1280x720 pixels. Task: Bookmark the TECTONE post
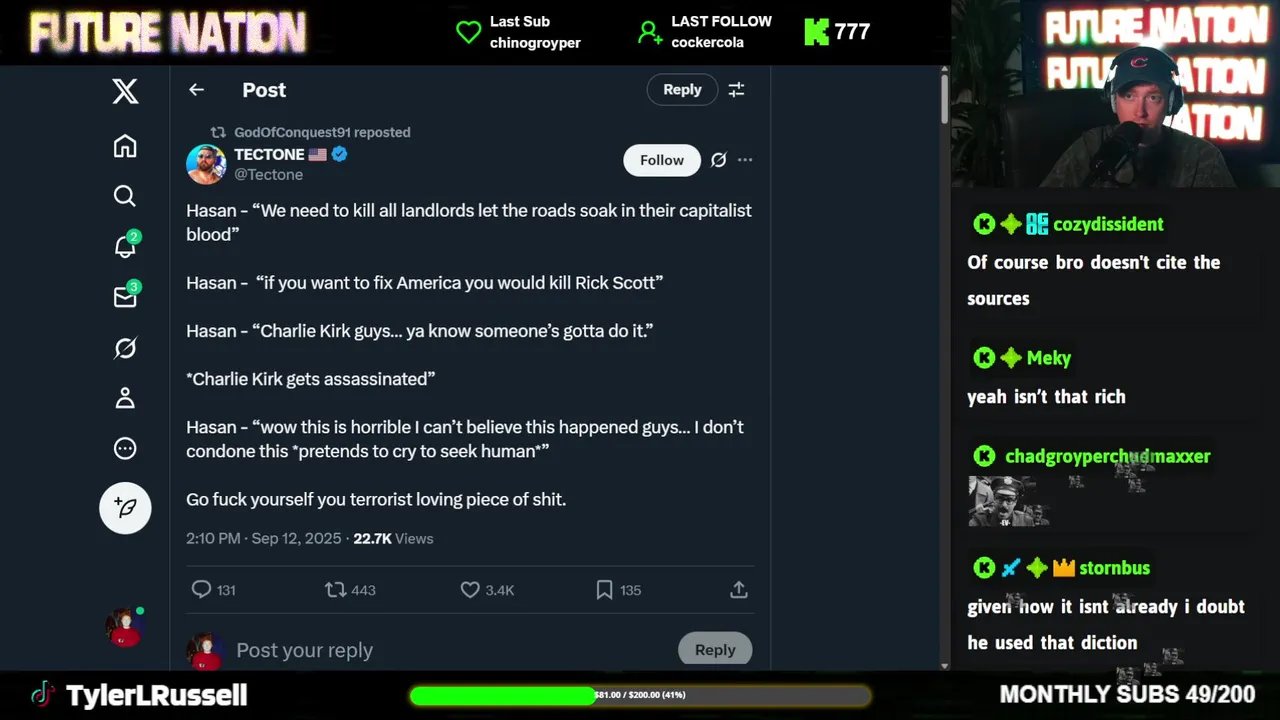(619, 590)
